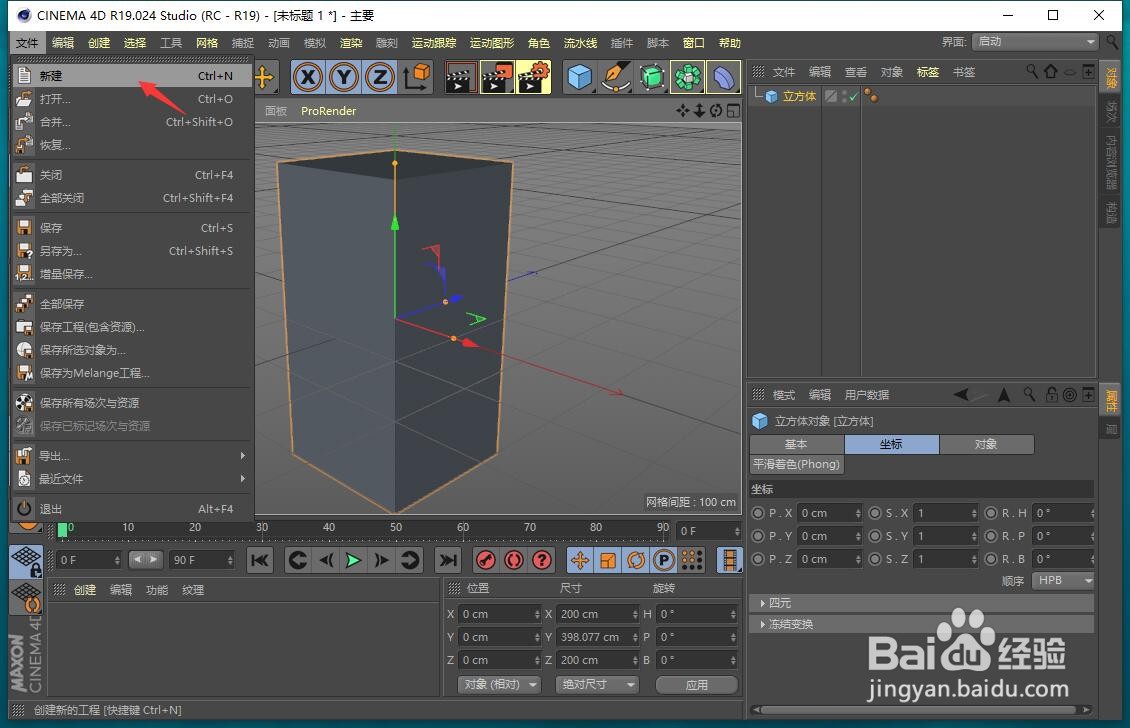Choose 另存为 from file menu
This screenshot has height=728, width=1130.
point(132,251)
